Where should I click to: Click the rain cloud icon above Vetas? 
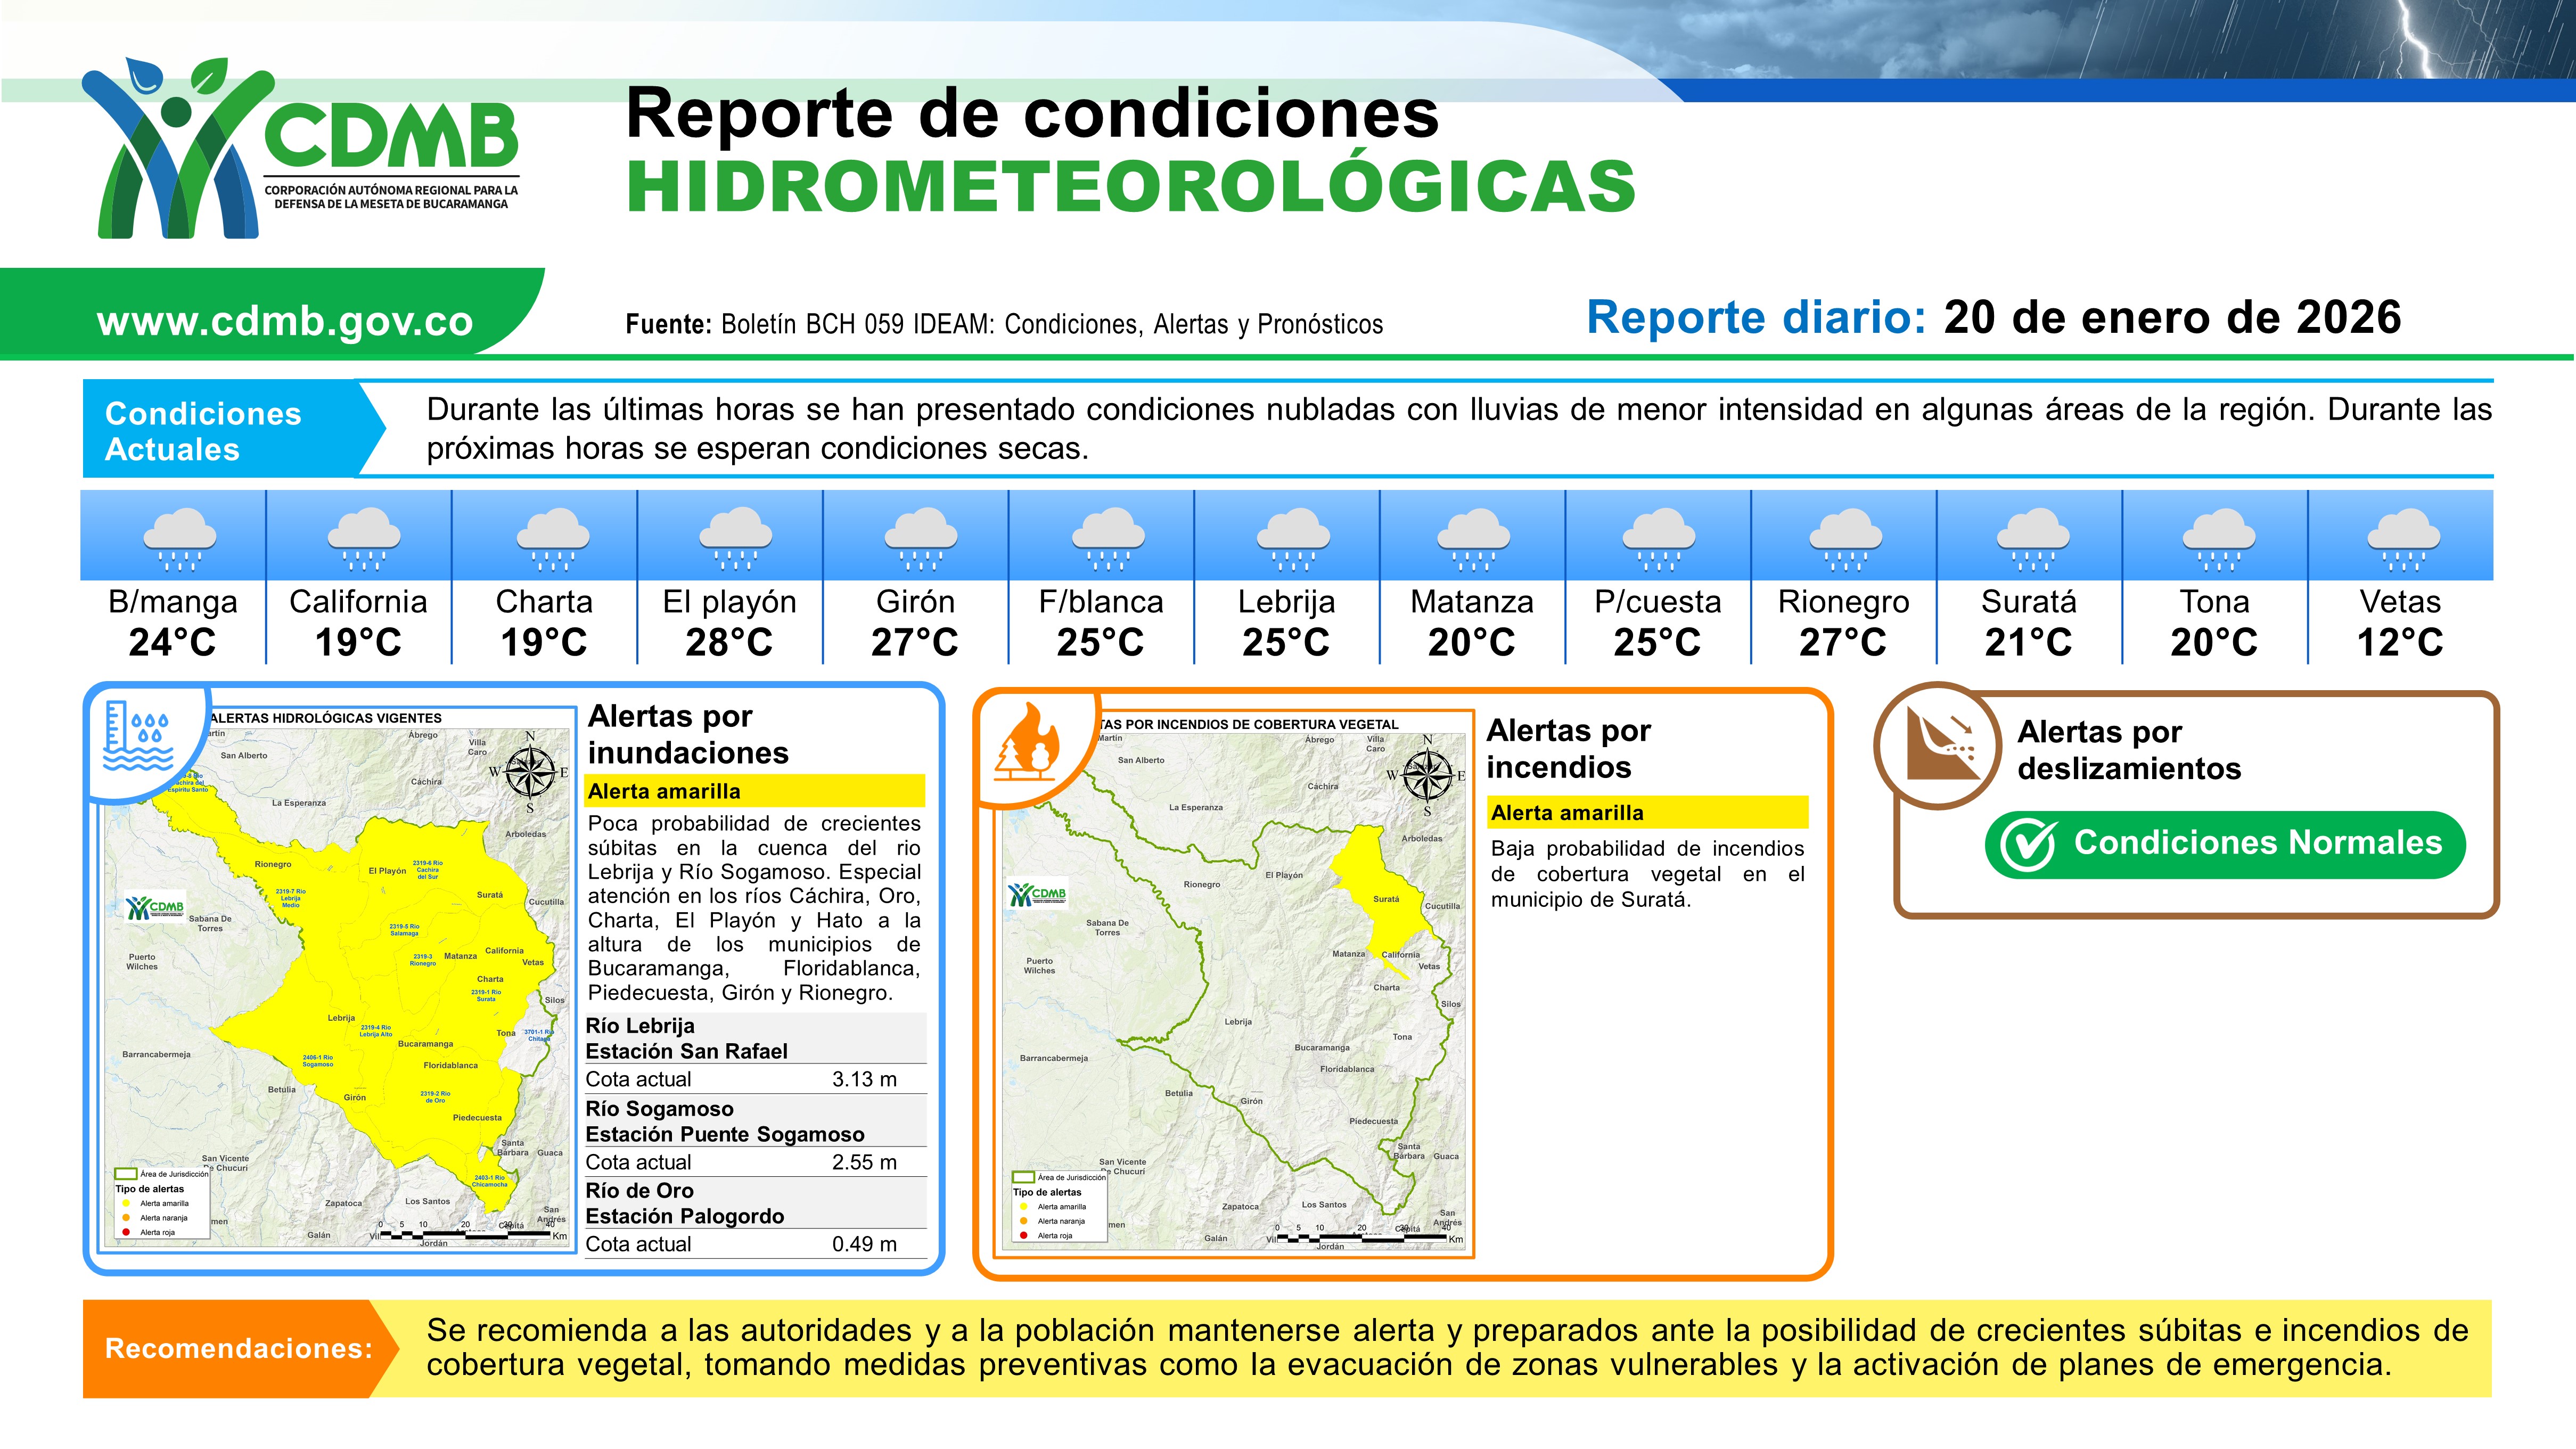click(x=2403, y=539)
